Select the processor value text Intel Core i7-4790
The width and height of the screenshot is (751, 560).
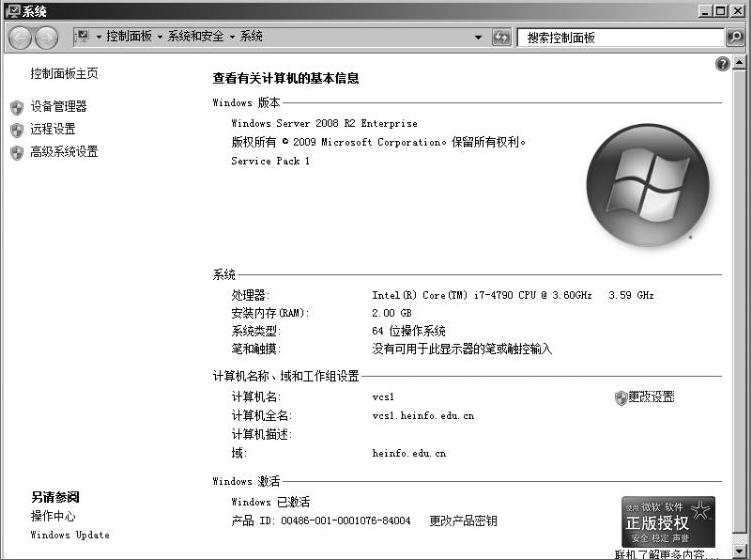(x=513, y=295)
